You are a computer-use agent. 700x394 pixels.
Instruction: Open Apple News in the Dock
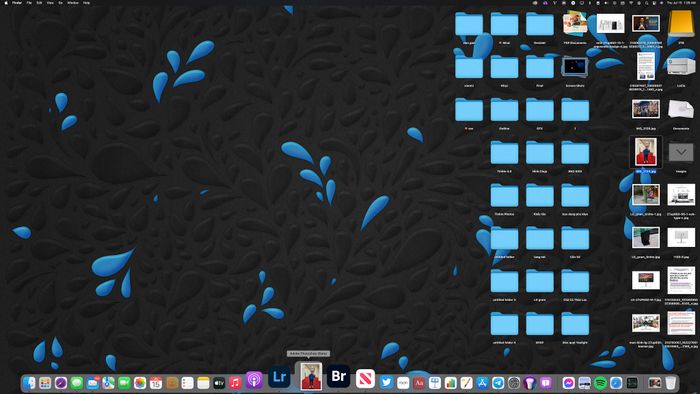click(x=365, y=379)
